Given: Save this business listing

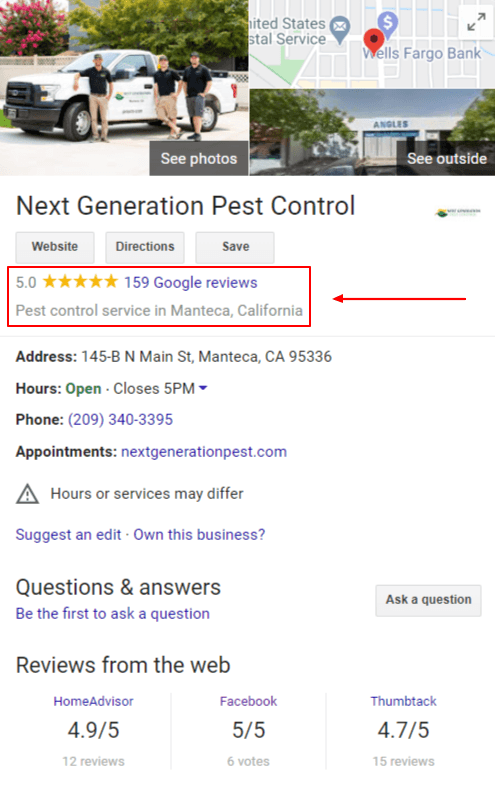Looking at the screenshot, I should coord(235,247).
